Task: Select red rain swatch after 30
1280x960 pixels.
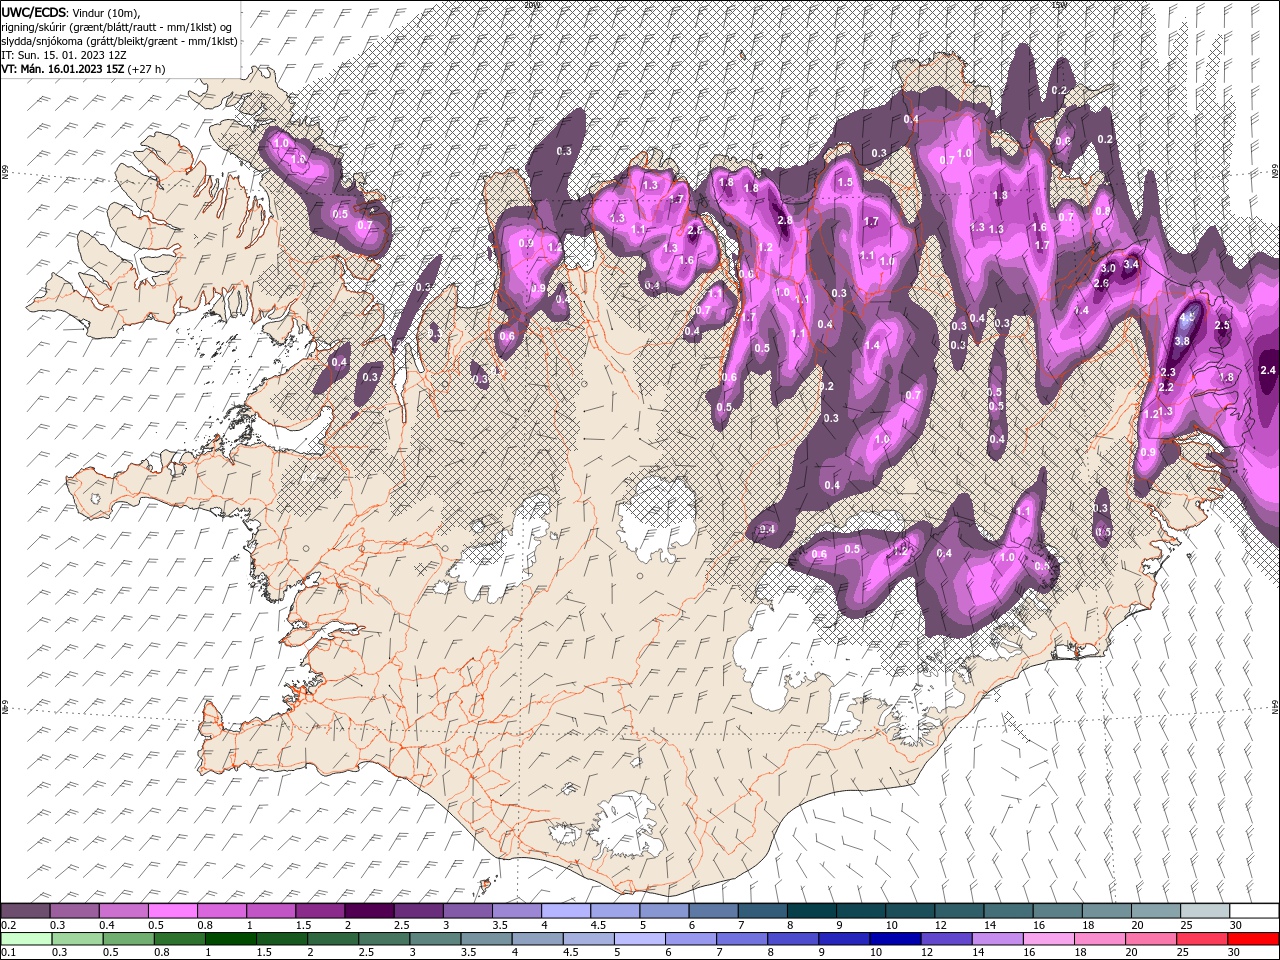Action: point(1254,938)
